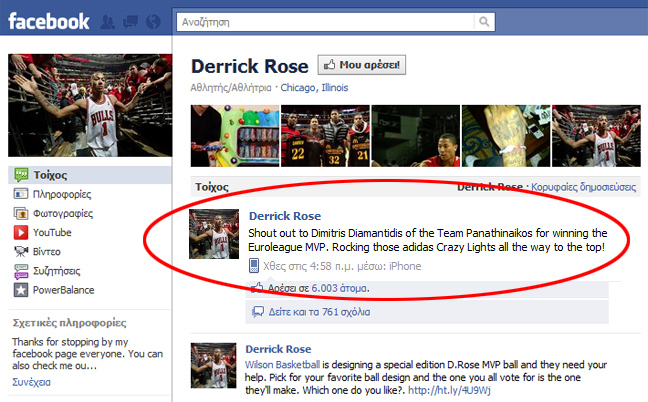Click the YouTube icon in sidebar
The width and height of the screenshot is (648, 402).
point(22,232)
